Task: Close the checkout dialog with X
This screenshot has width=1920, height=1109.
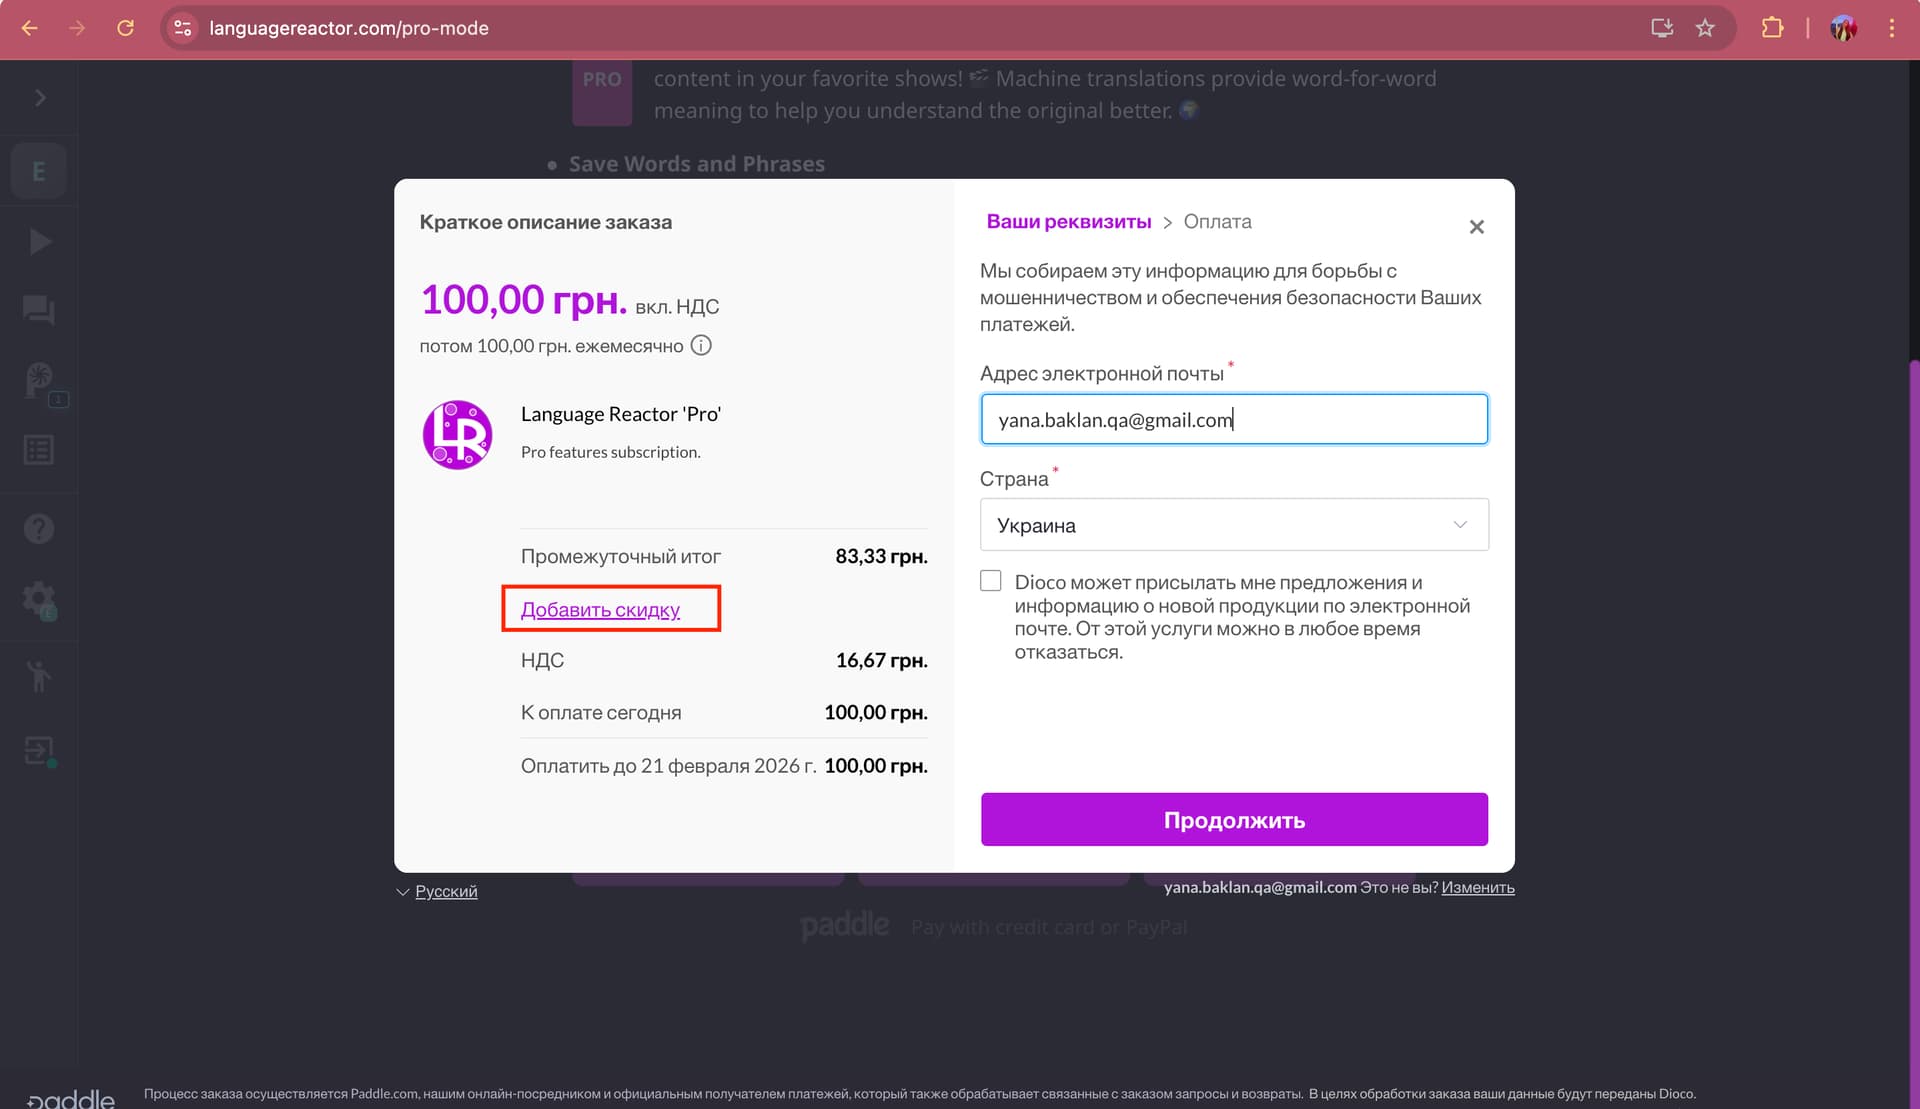Action: 1476,227
